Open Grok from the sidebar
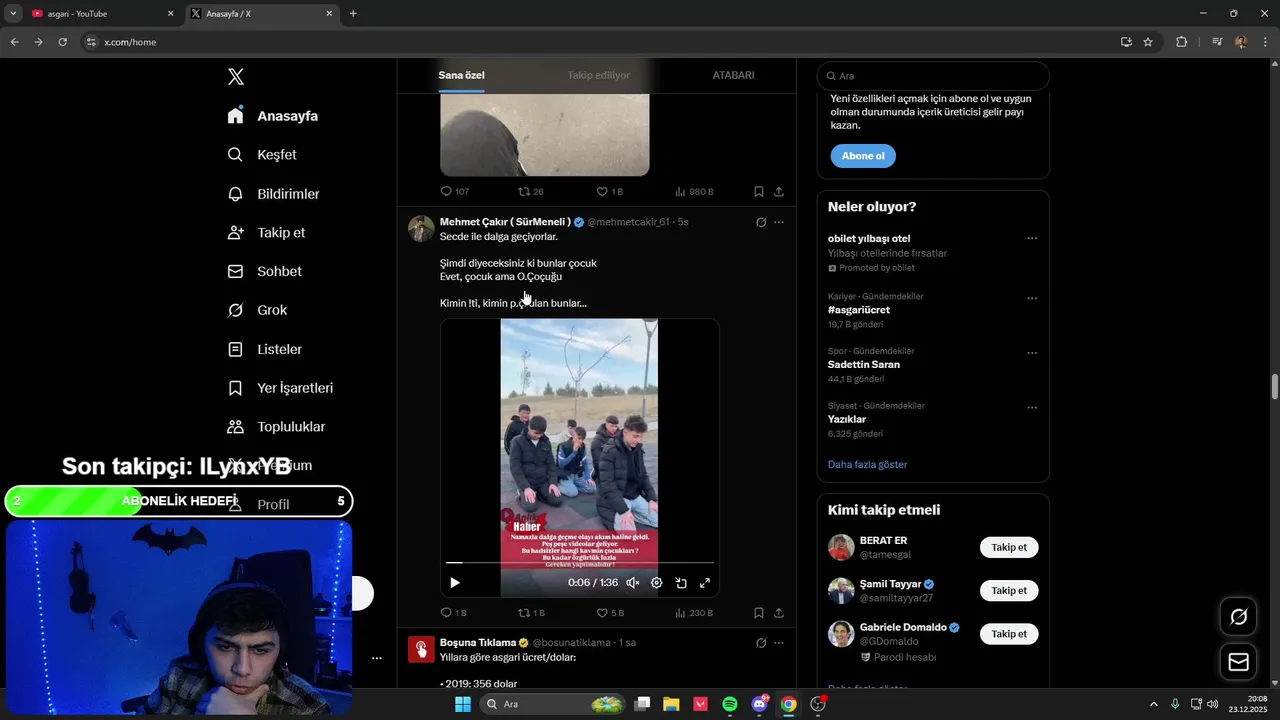 click(257, 311)
